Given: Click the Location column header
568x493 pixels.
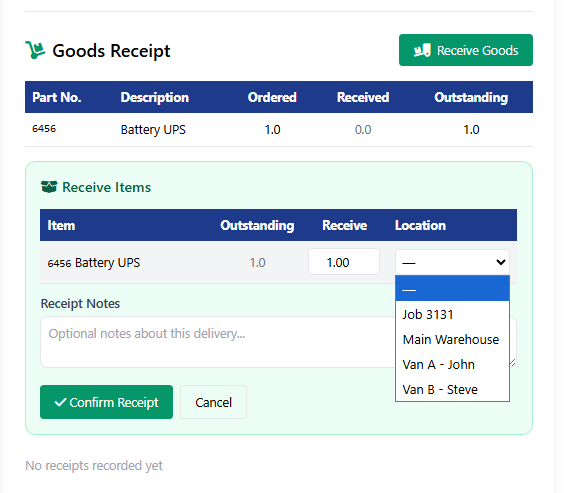Looking at the screenshot, I should [420, 225].
